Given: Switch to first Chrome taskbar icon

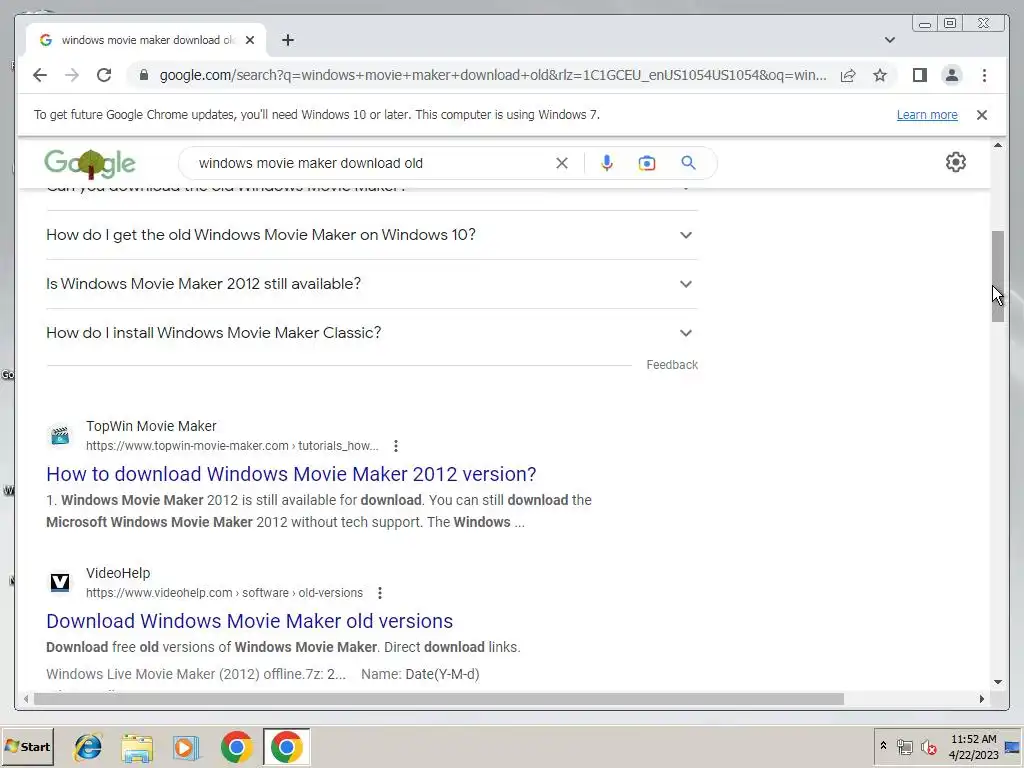Looking at the screenshot, I should pyautogui.click(x=236, y=747).
